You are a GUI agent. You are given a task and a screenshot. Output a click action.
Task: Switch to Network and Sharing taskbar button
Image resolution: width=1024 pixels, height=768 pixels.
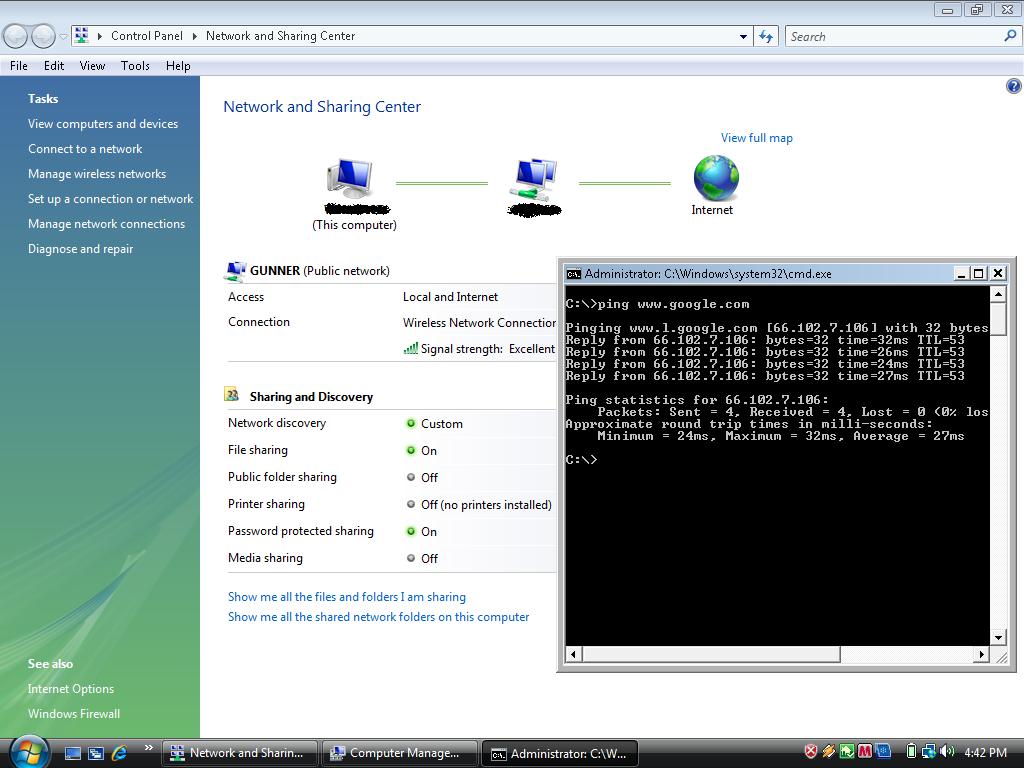239,753
